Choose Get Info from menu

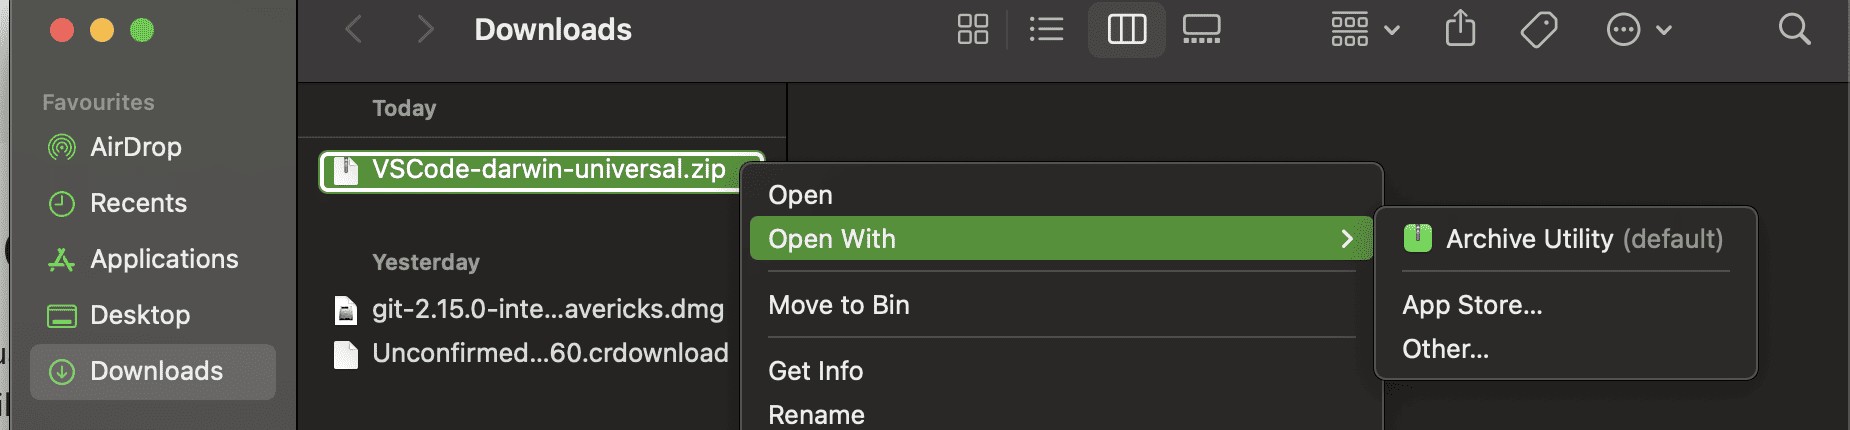[816, 371]
